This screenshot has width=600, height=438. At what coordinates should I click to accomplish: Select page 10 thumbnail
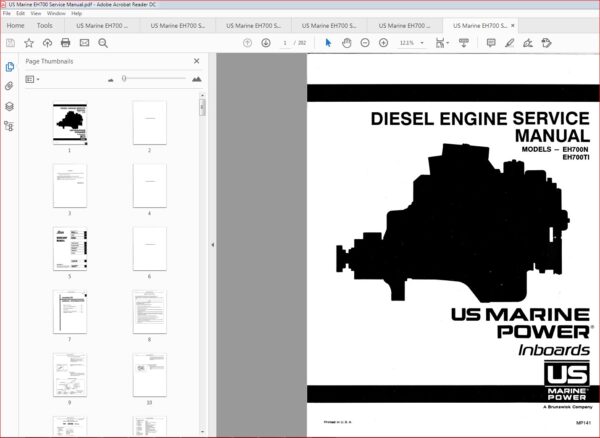(150, 375)
